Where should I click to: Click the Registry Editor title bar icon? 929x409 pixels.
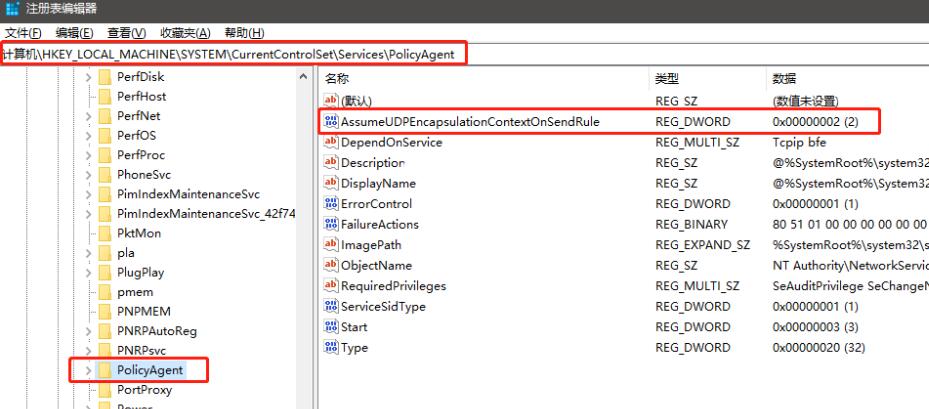(x=12, y=8)
